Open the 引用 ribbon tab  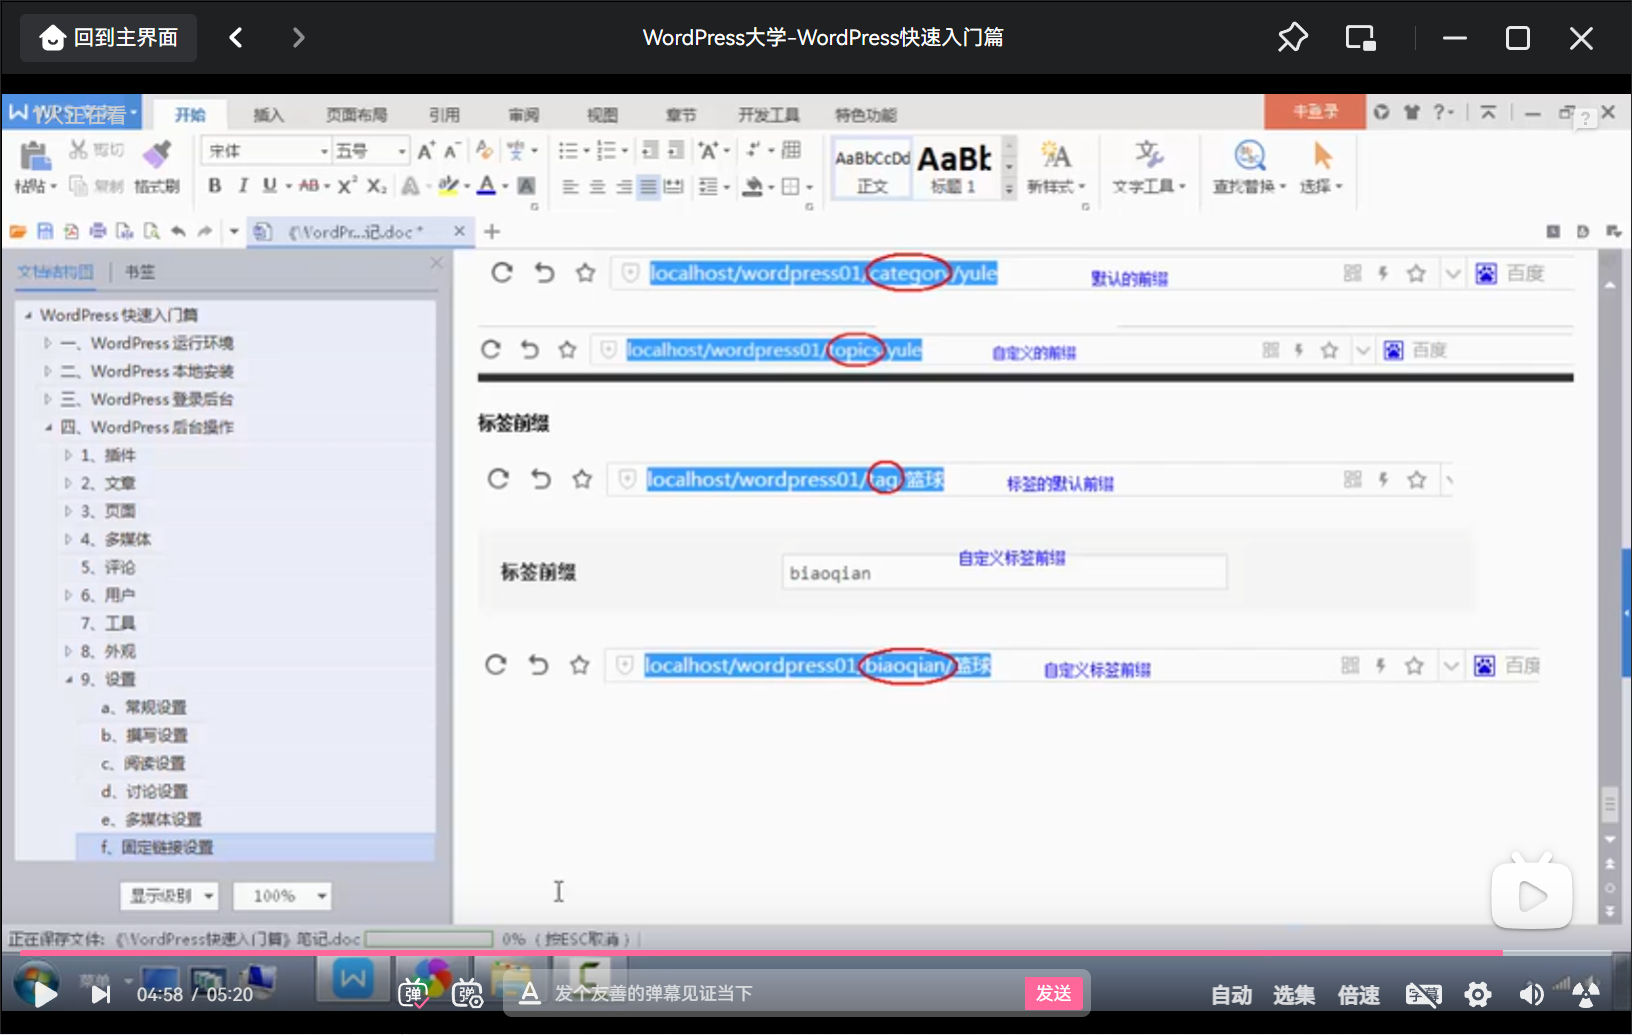click(x=444, y=115)
